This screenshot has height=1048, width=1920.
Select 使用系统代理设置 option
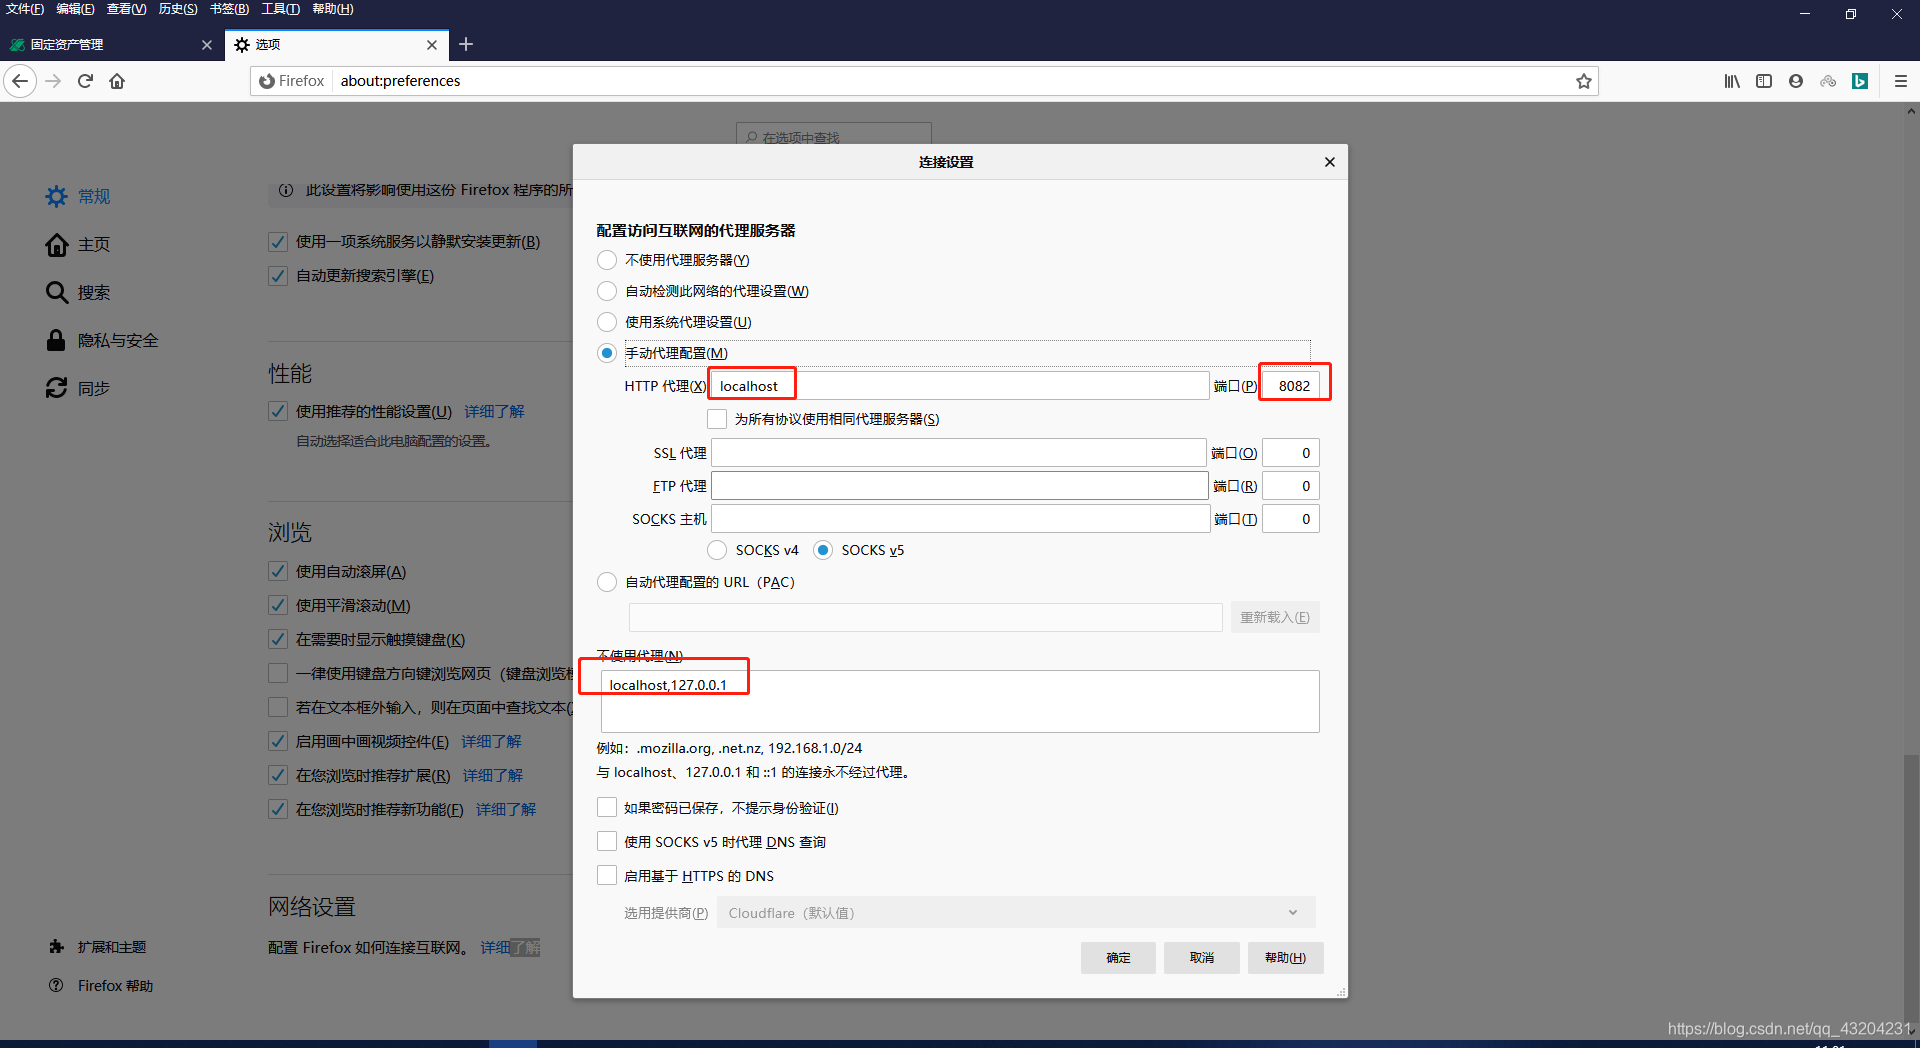coord(607,322)
